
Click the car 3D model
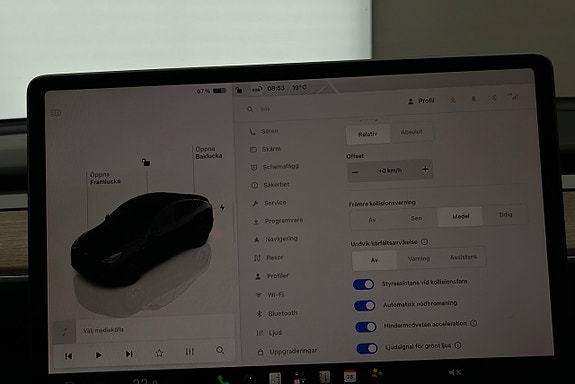pyautogui.click(x=142, y=238)
